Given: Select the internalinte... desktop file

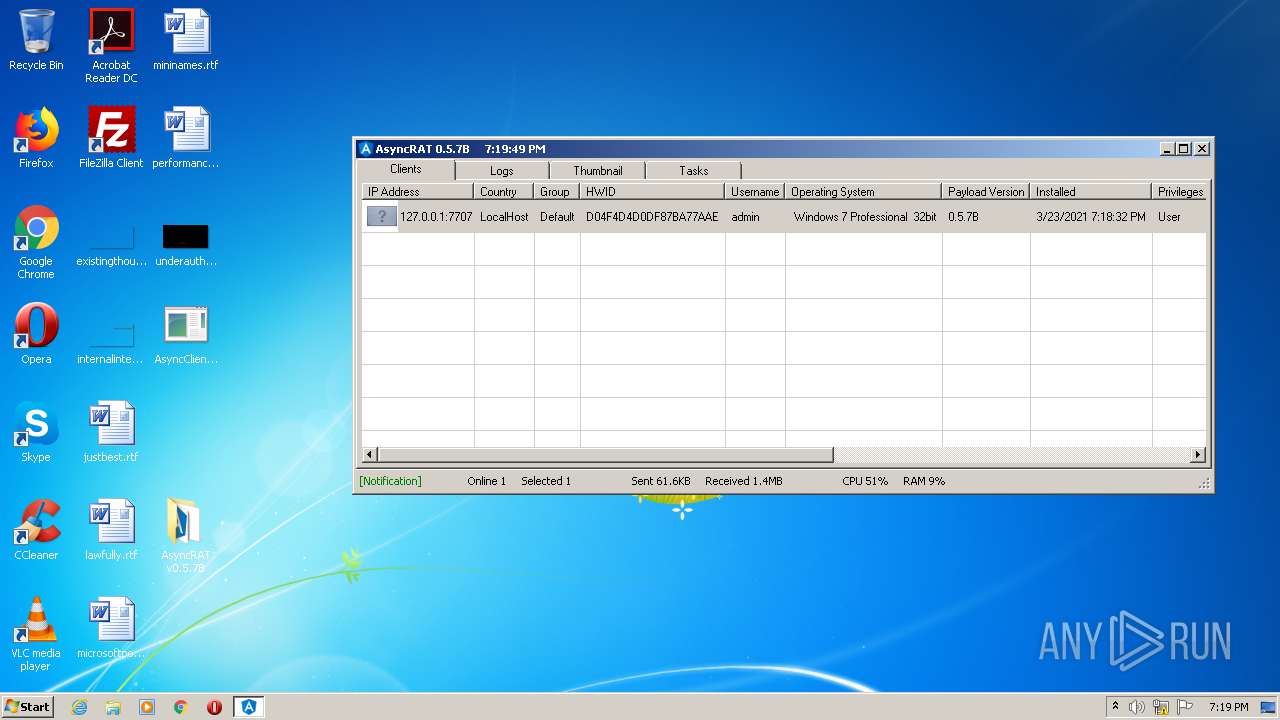Looking at the screenshot, I should click(111, 343).
